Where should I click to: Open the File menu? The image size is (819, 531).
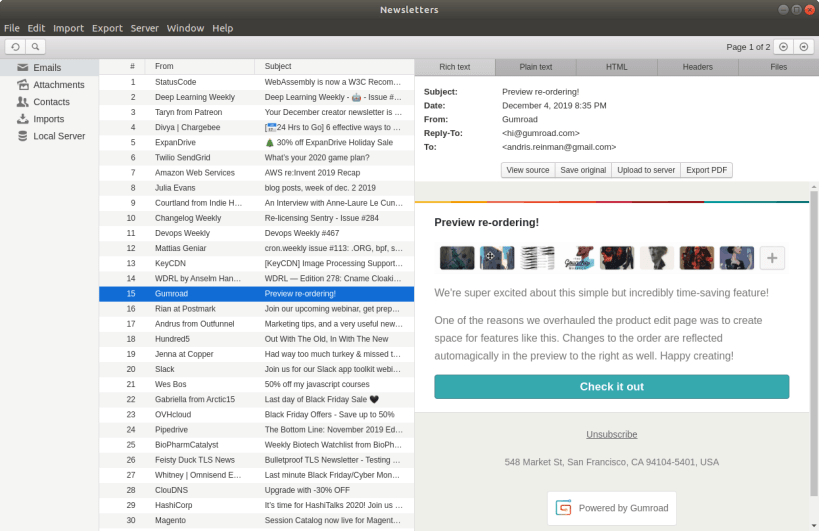[x=11, y=28]
